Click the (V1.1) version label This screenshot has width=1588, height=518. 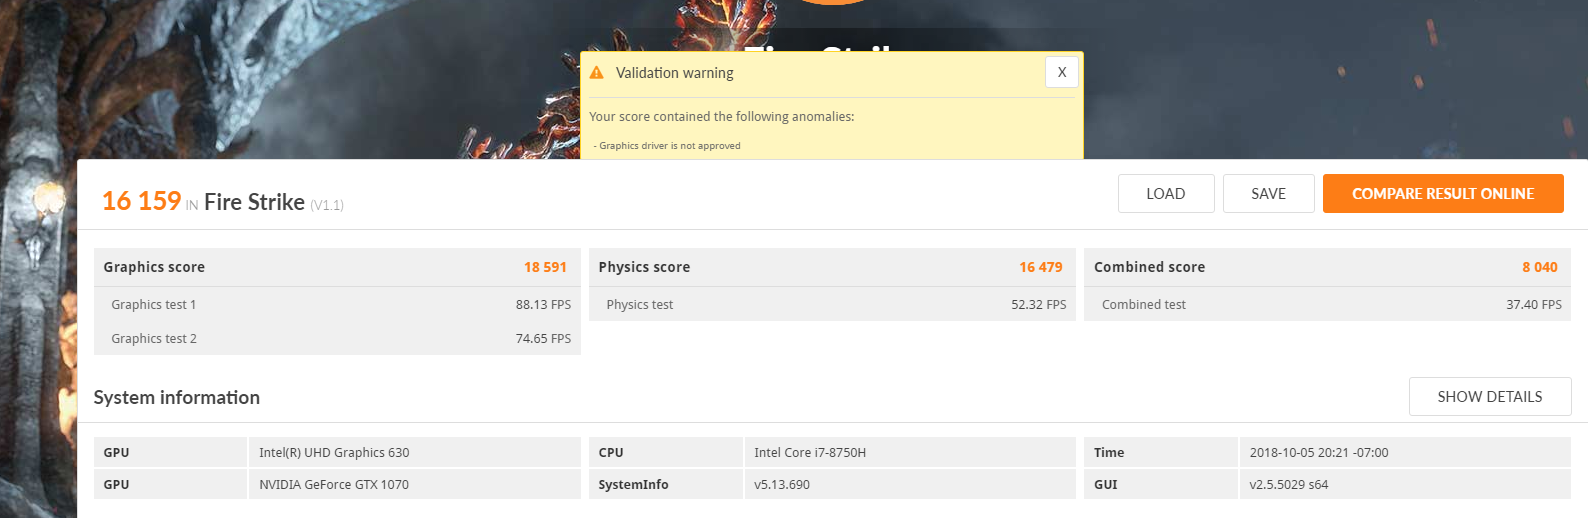[327, 205]
